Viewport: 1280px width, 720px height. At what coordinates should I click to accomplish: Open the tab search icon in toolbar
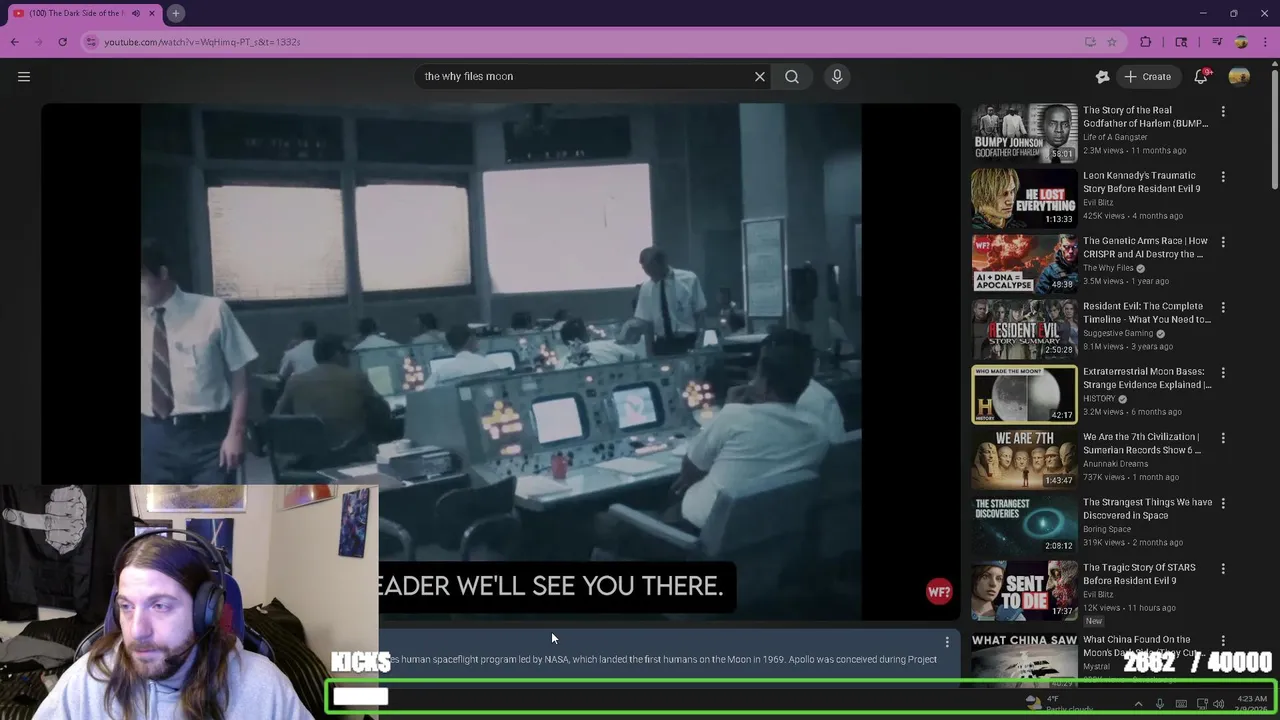coord(1181,42)
